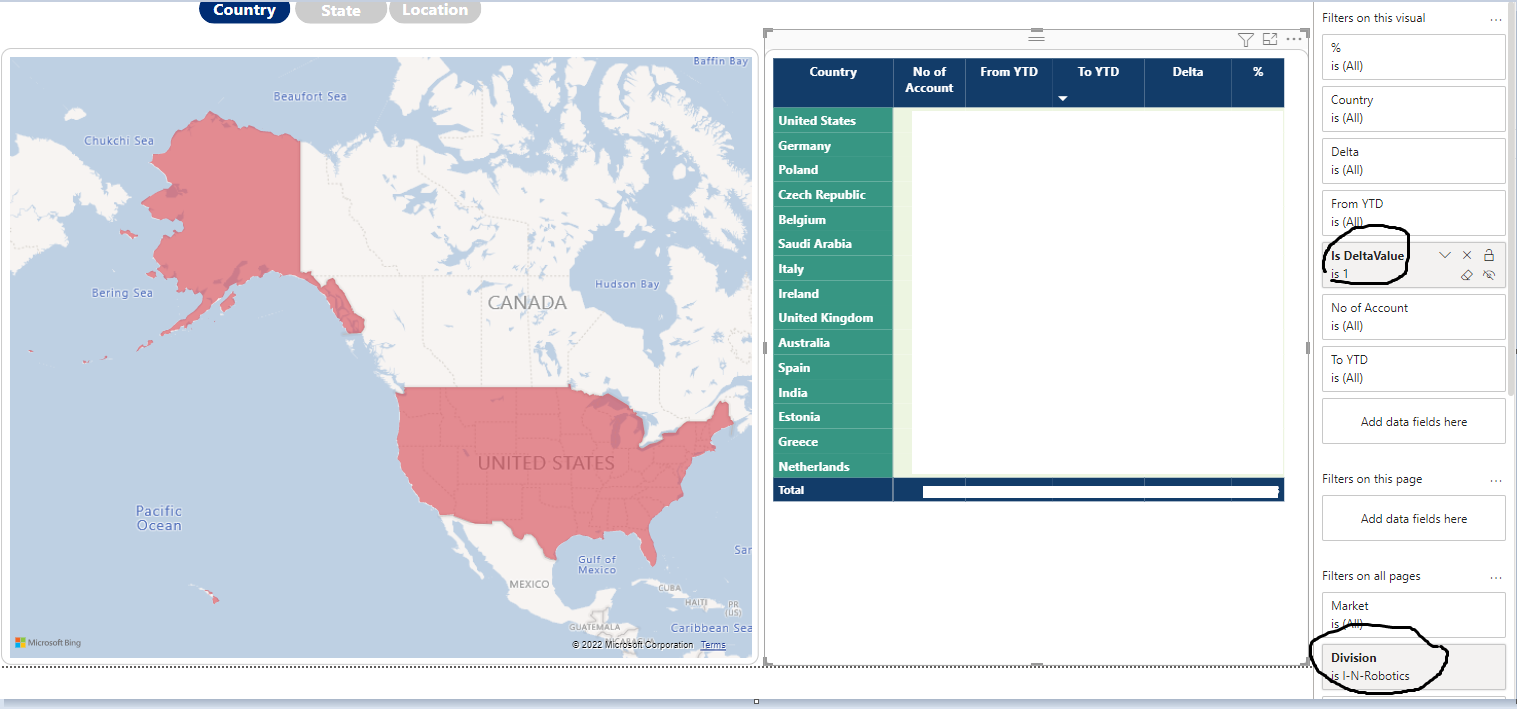Select the India row
Viewport: 1517px width, 709px height.
click(833, 392)
